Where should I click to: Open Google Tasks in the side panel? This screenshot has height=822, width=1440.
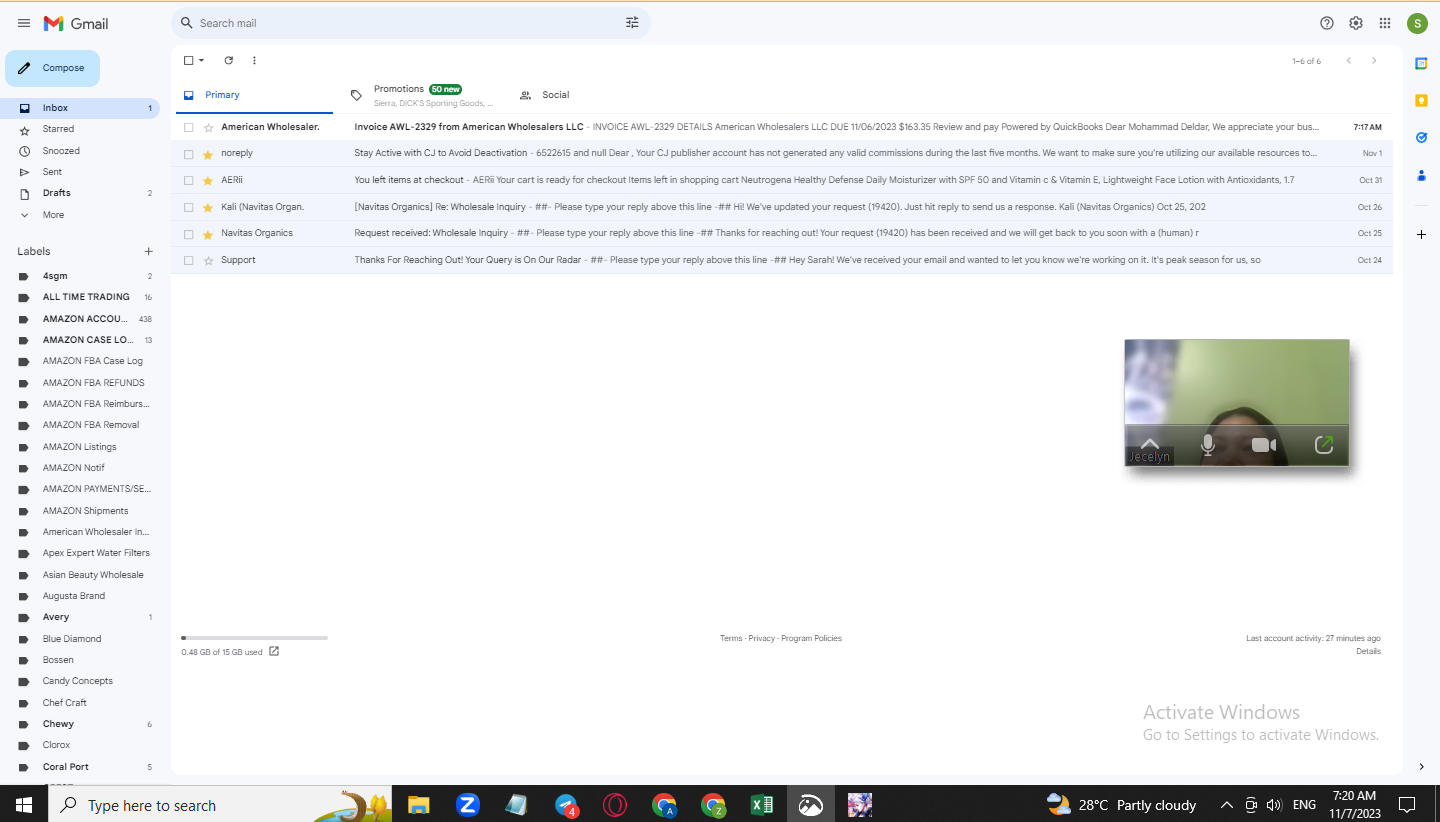tap(1421, 137)
